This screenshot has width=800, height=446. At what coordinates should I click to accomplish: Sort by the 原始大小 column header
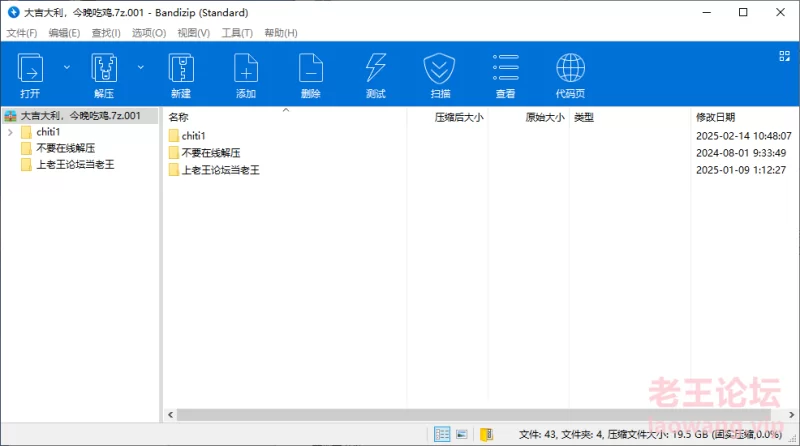[545, 117]
